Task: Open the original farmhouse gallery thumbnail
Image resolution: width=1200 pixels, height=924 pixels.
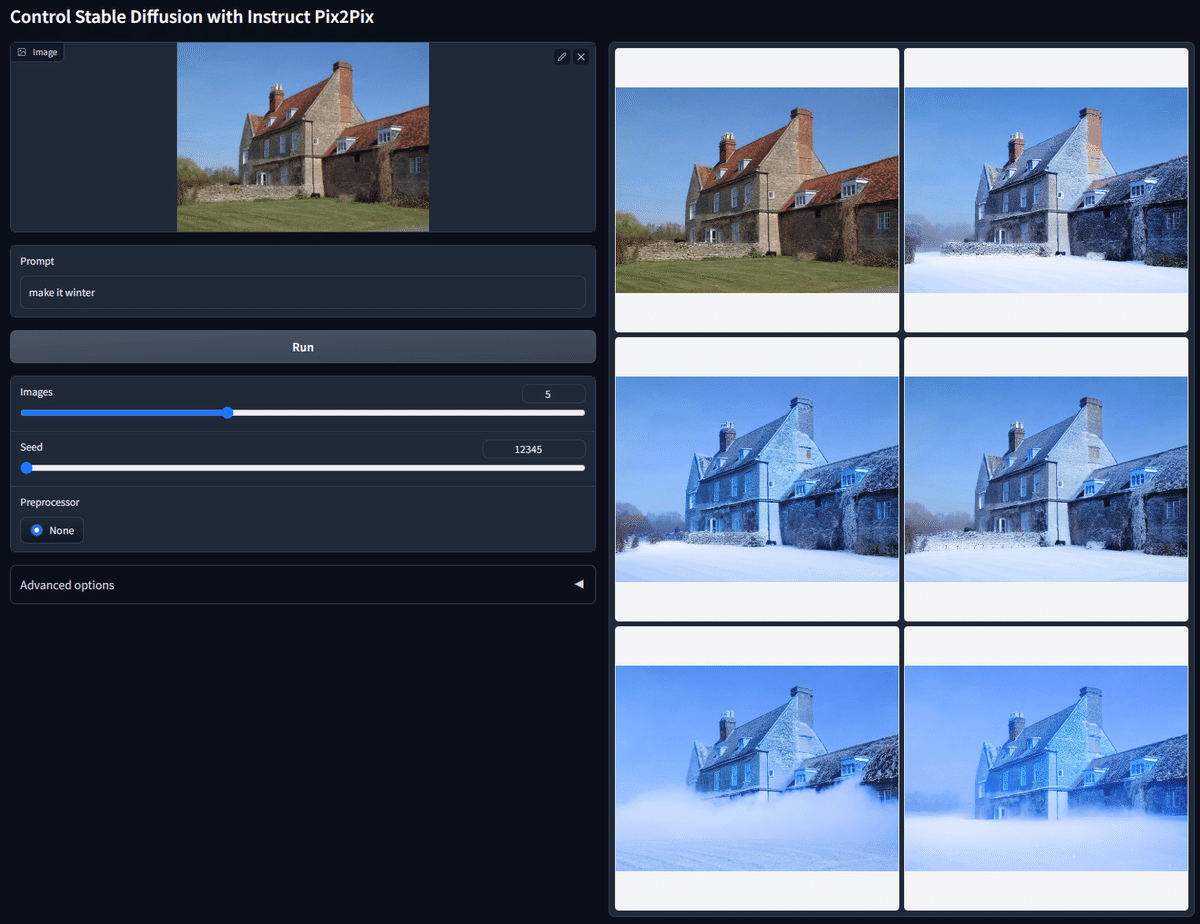Action: click(757, 190)
